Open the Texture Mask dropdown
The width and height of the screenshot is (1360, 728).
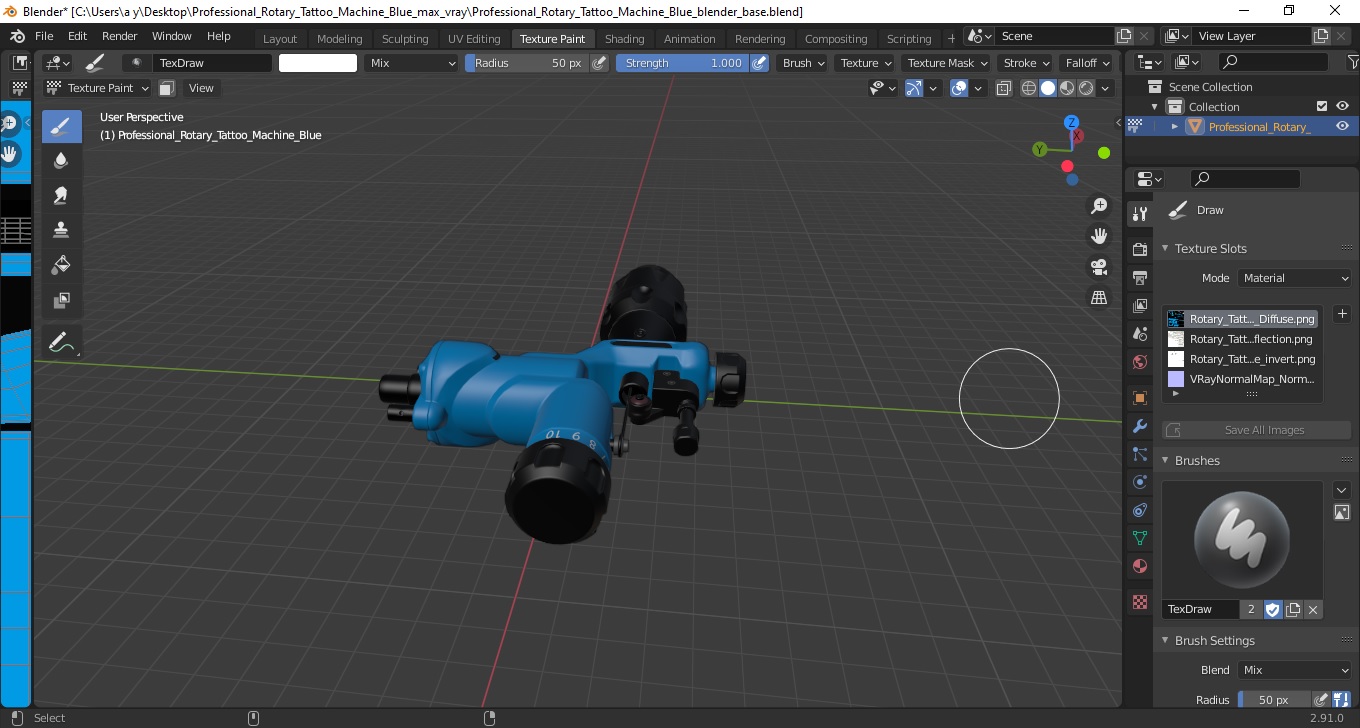click(x=946, y=62)
